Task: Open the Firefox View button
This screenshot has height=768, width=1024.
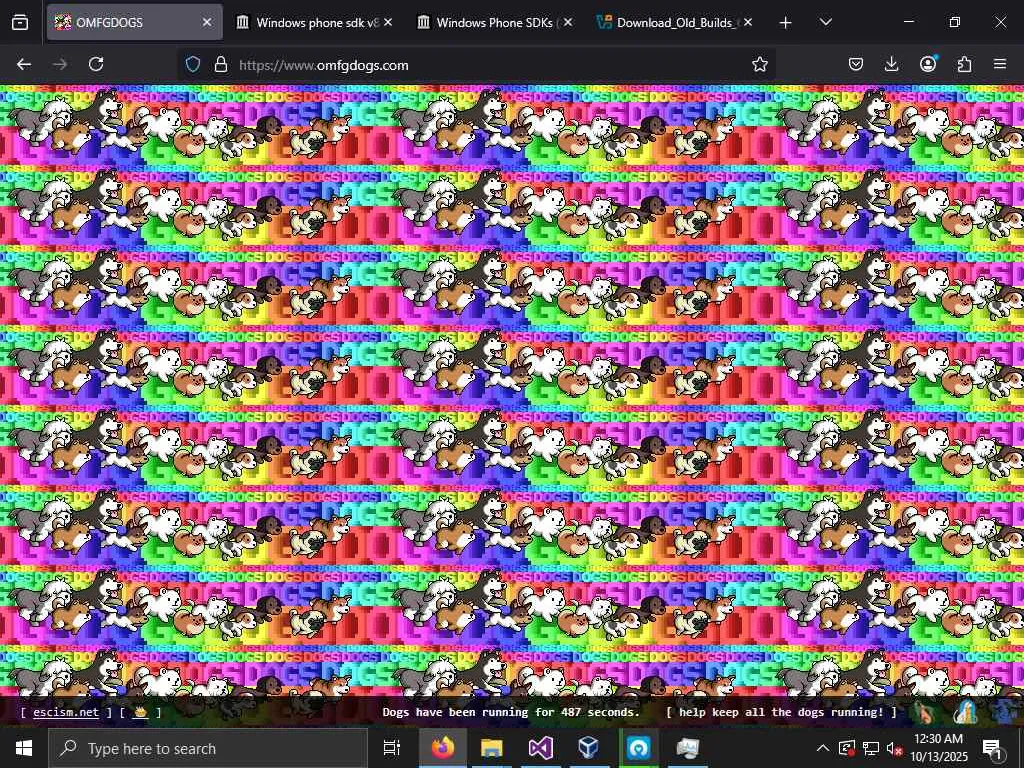Action: coord(20,22)
